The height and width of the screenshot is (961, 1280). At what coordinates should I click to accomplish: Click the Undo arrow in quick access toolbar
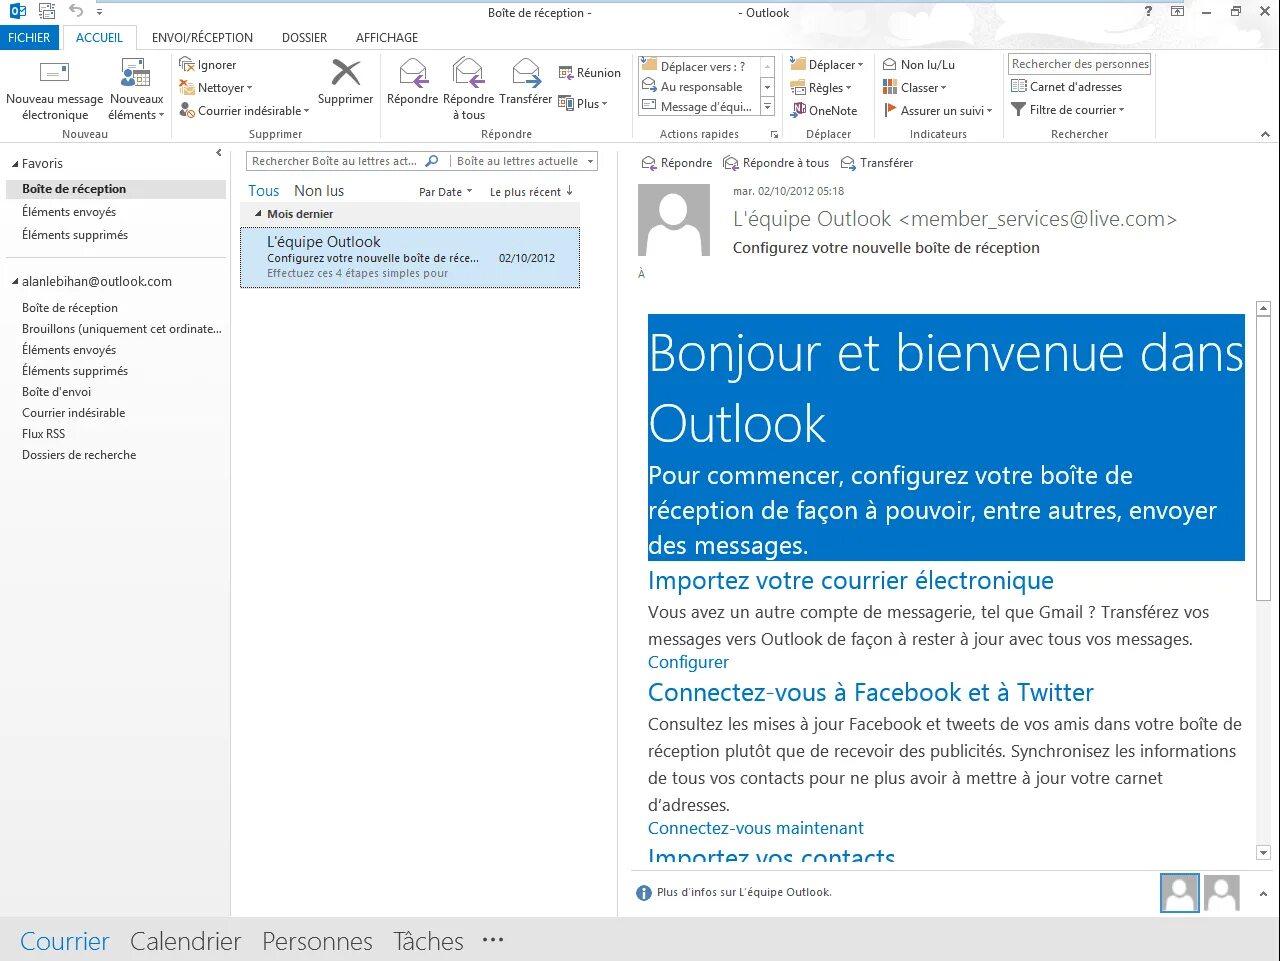(76, 12)
